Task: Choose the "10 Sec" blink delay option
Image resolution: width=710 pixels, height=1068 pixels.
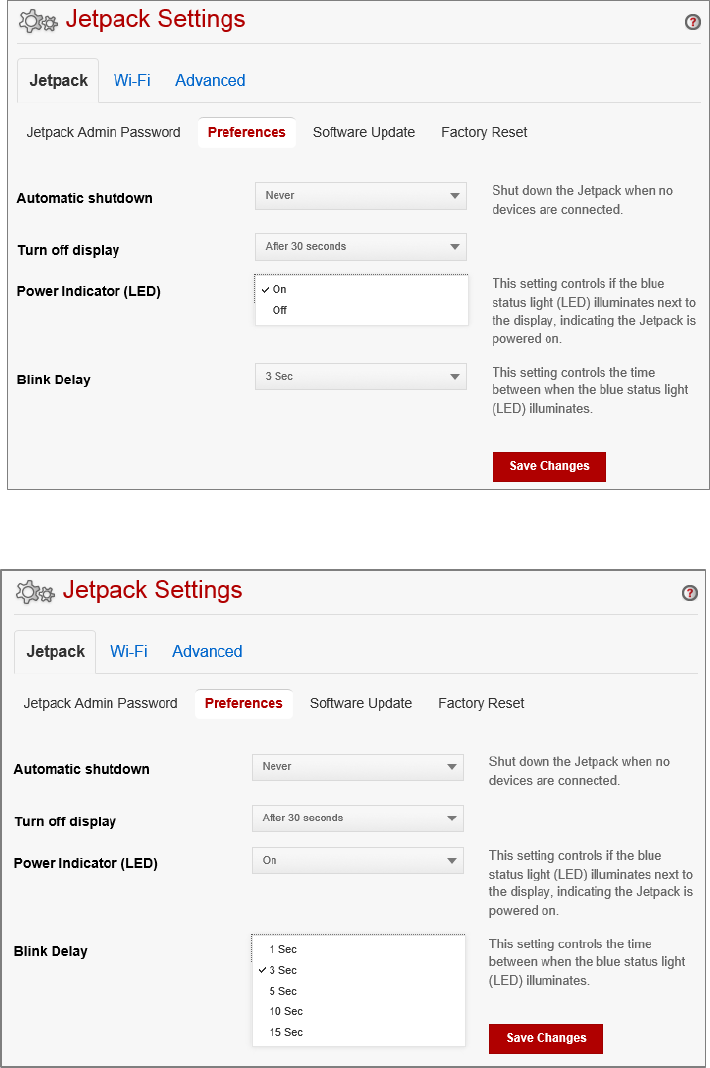Action: [286, 1011]
